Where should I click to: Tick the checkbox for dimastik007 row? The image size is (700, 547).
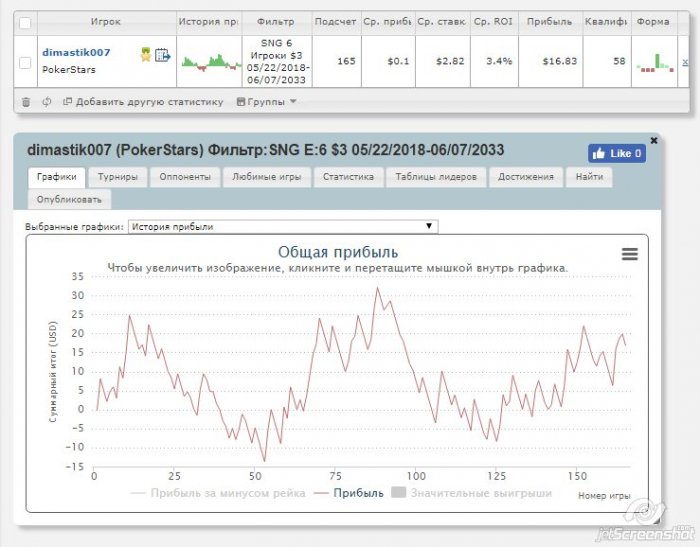click(25, 63)
